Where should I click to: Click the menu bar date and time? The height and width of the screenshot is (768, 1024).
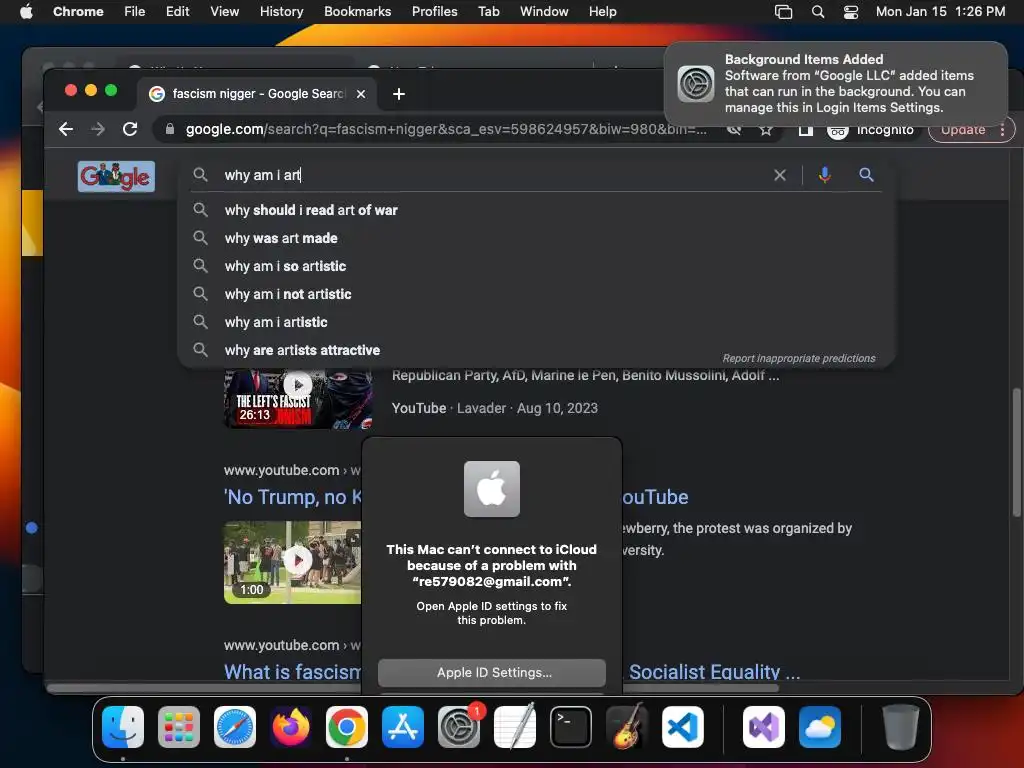(940, 12)
